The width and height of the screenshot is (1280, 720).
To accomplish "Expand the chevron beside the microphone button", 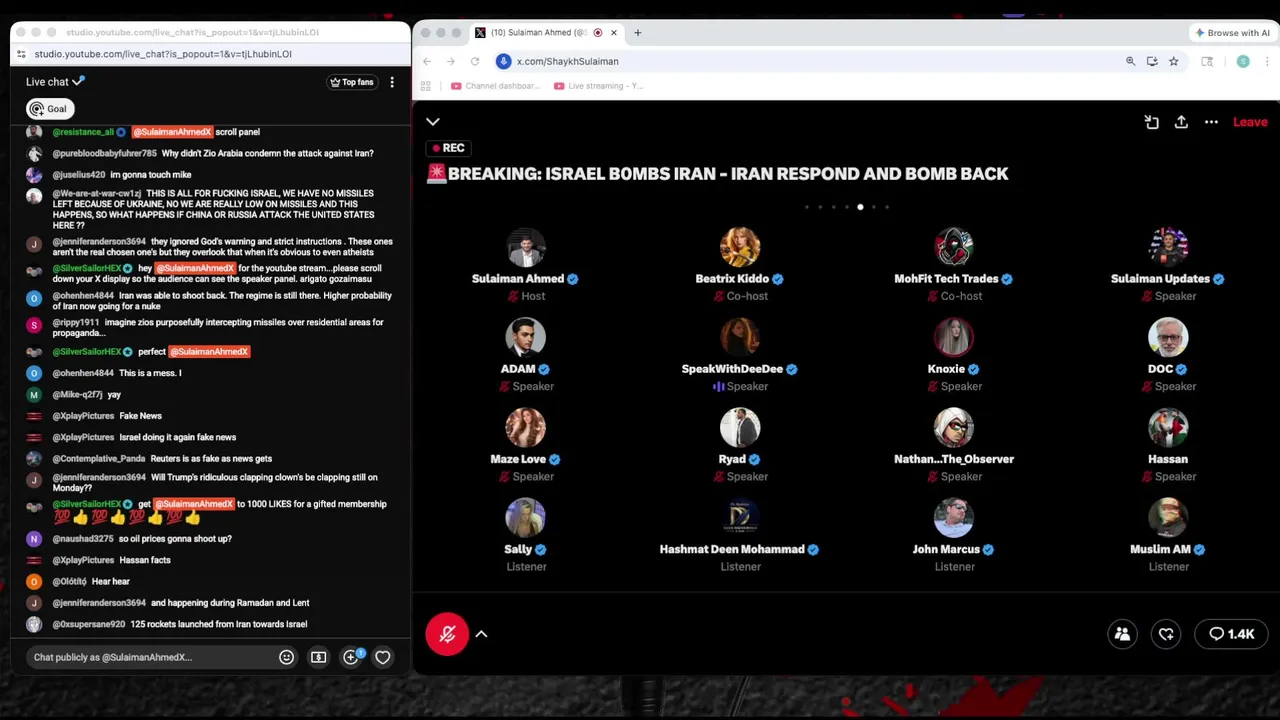I will pos(481,634).
